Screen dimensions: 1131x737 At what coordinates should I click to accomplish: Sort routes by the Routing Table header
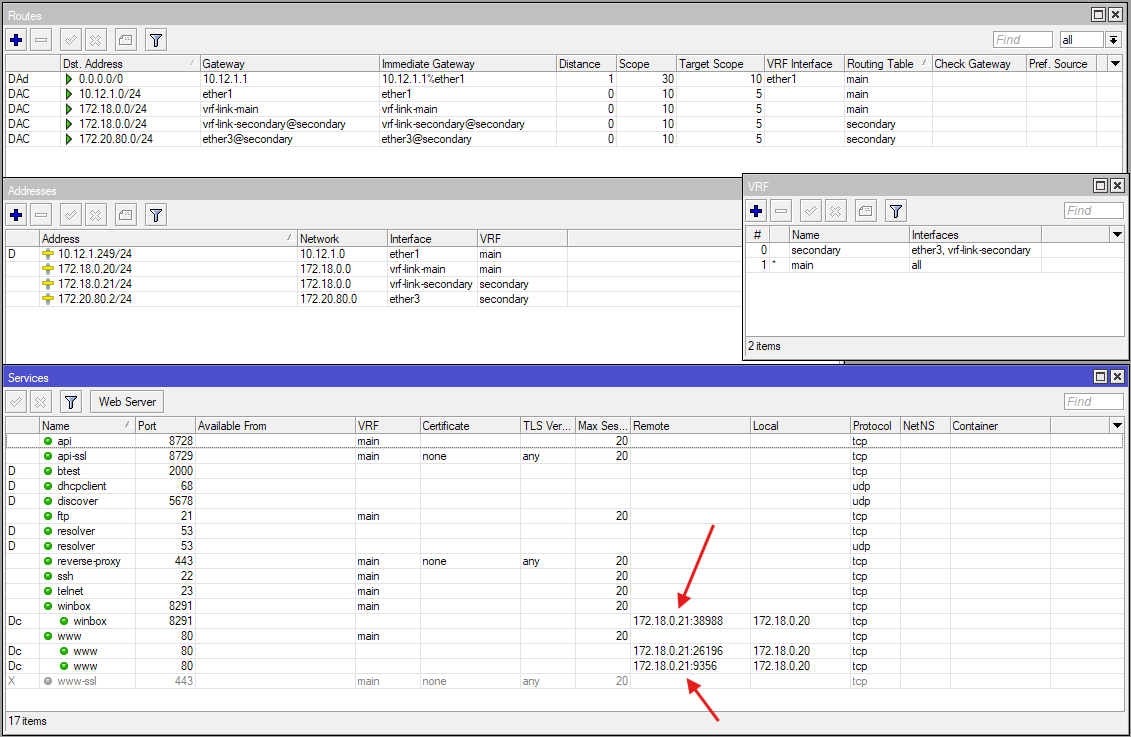[887, 63]
